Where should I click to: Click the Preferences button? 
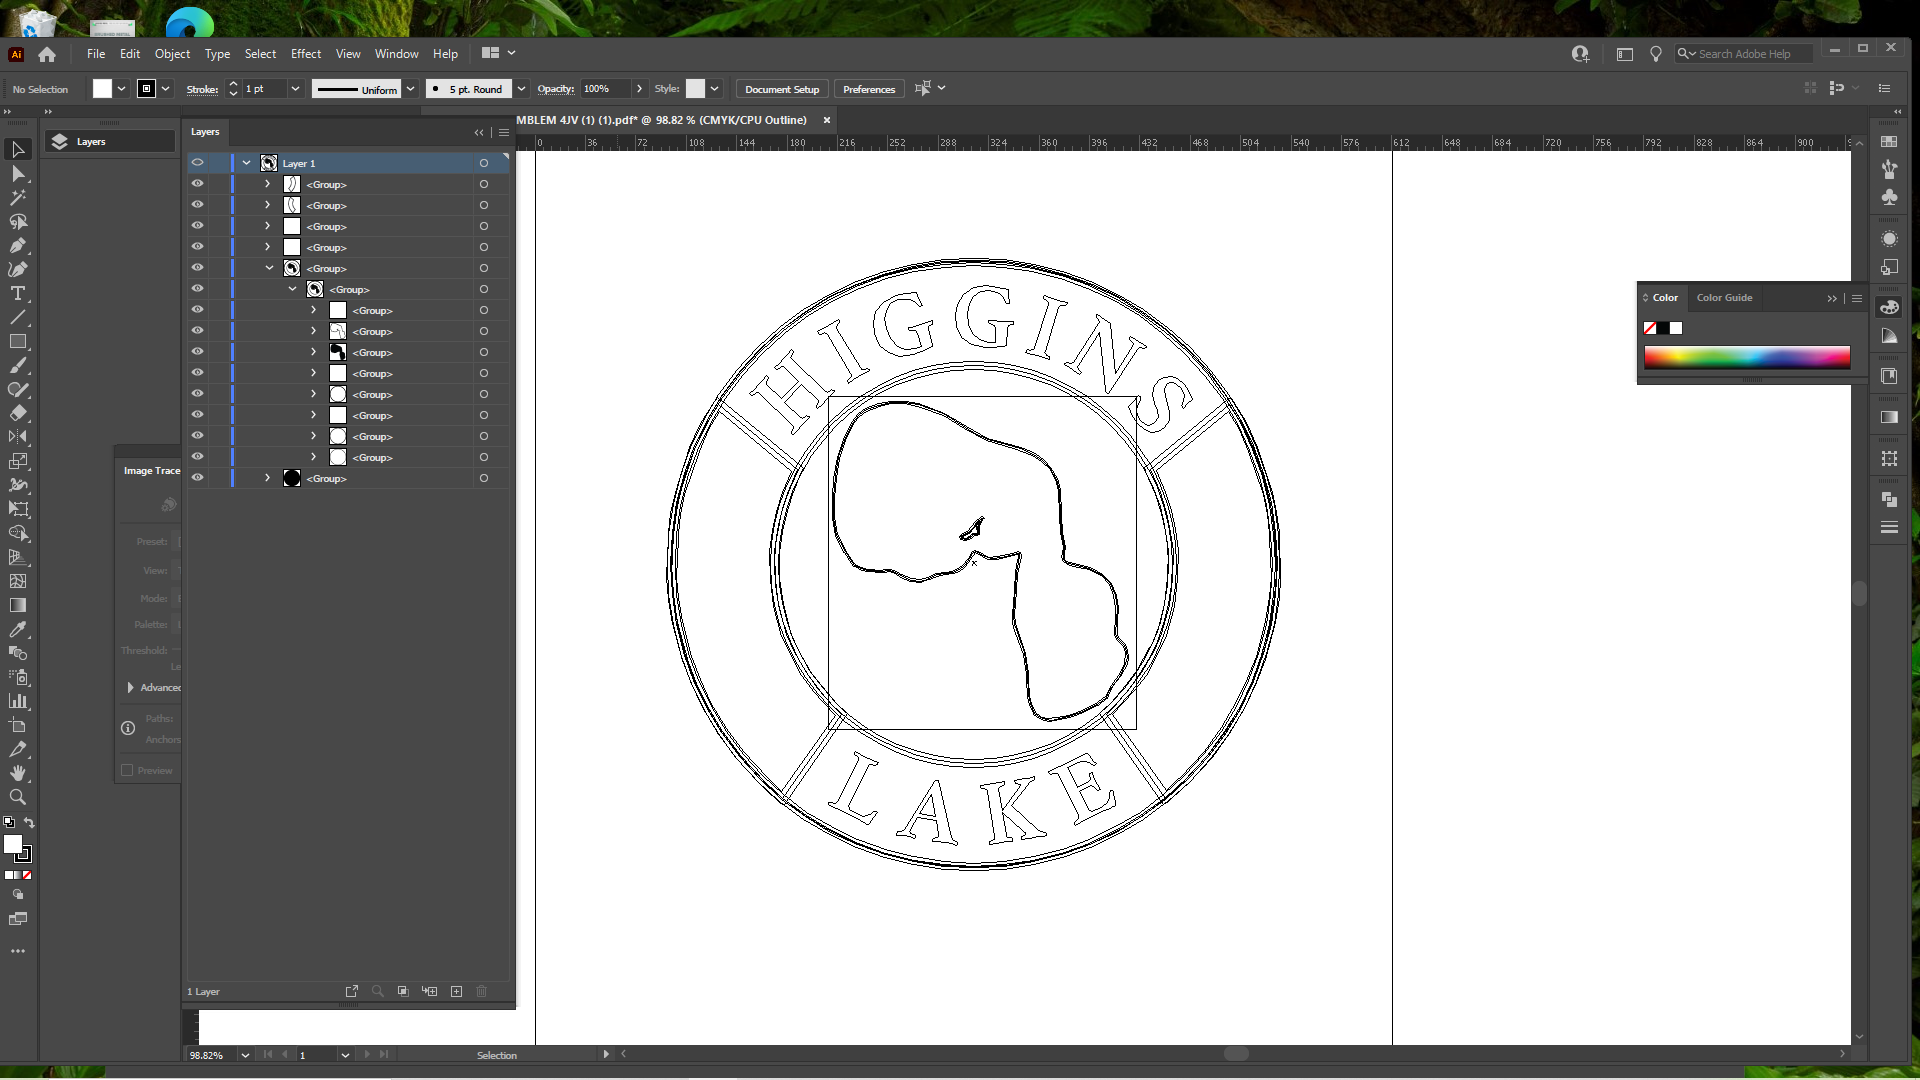point(869,89)
